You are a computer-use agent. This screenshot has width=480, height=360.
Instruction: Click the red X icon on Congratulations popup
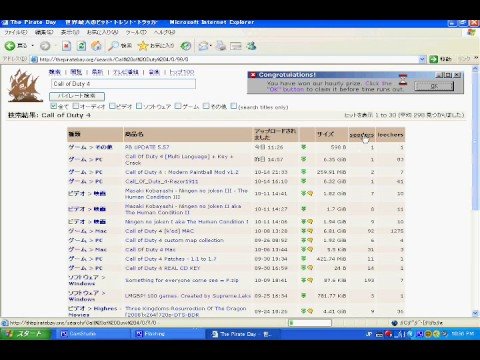pos(253,75)
